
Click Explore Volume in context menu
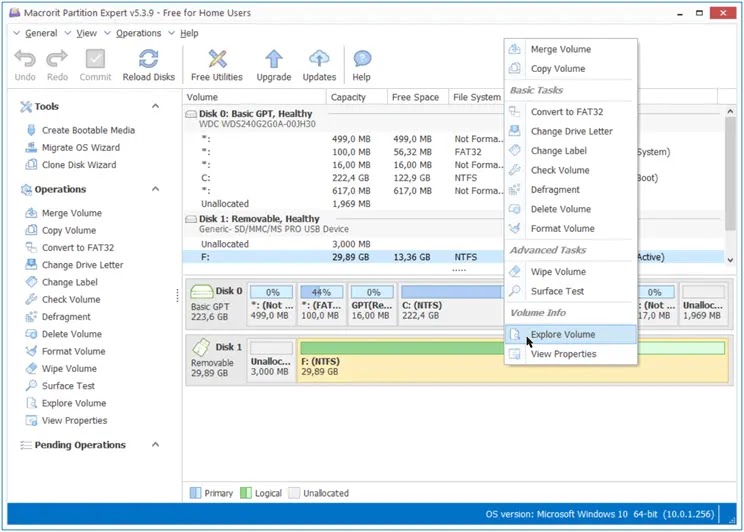571,335
